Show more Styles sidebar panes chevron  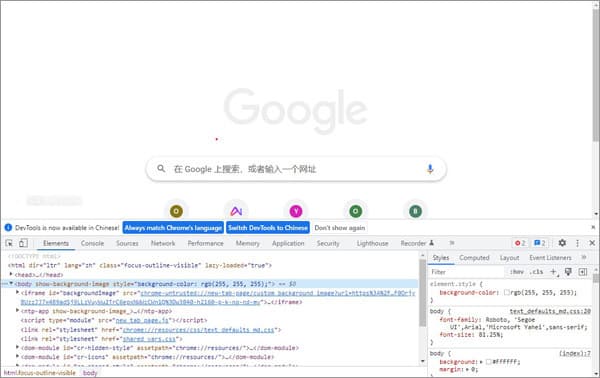584,257
